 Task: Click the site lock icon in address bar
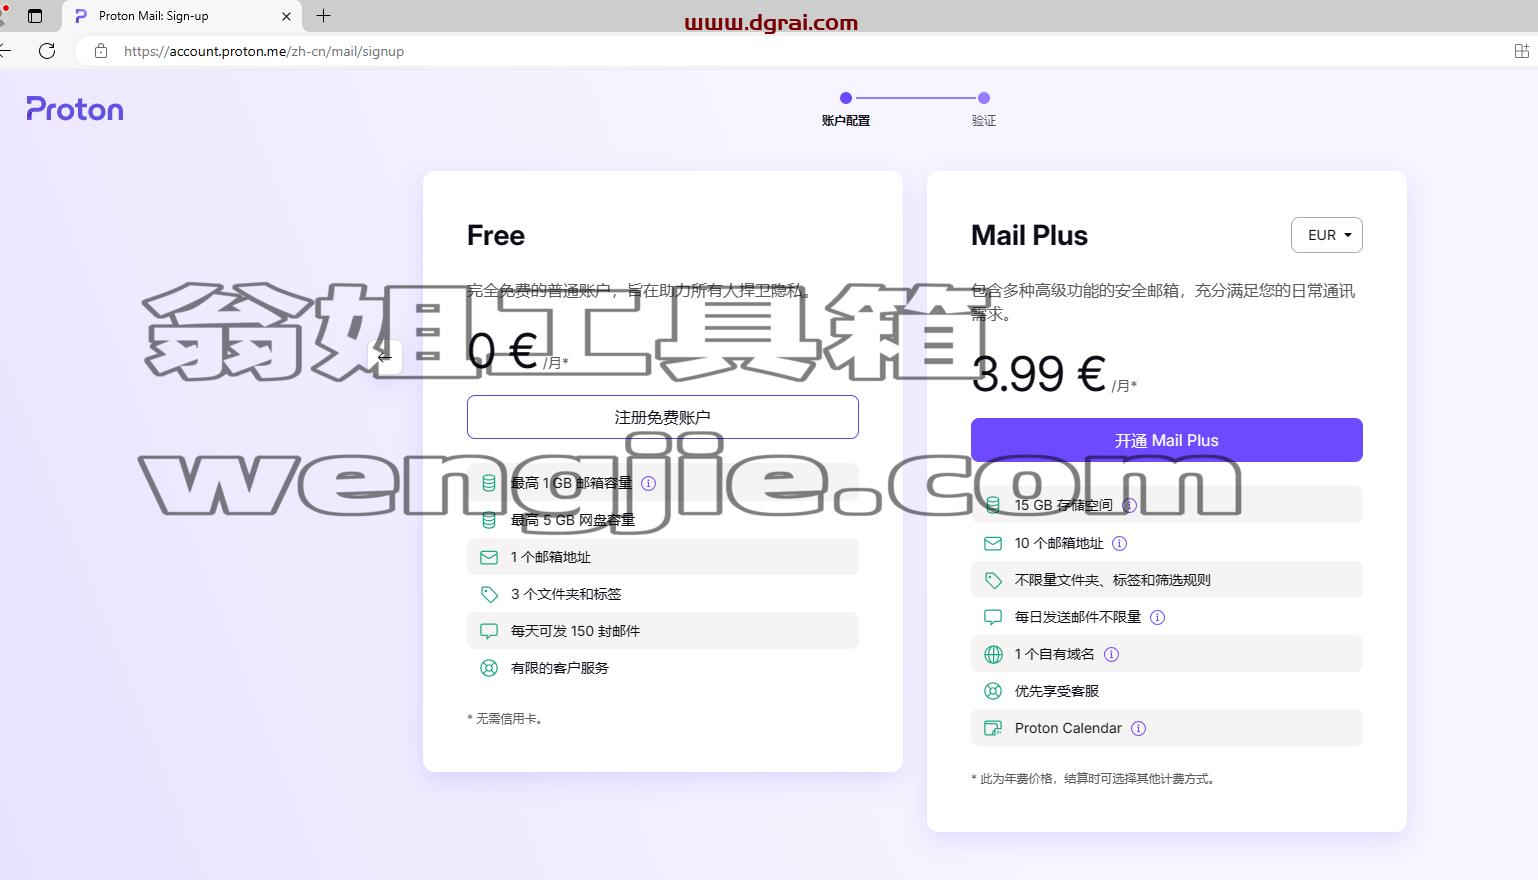point(101,51)
